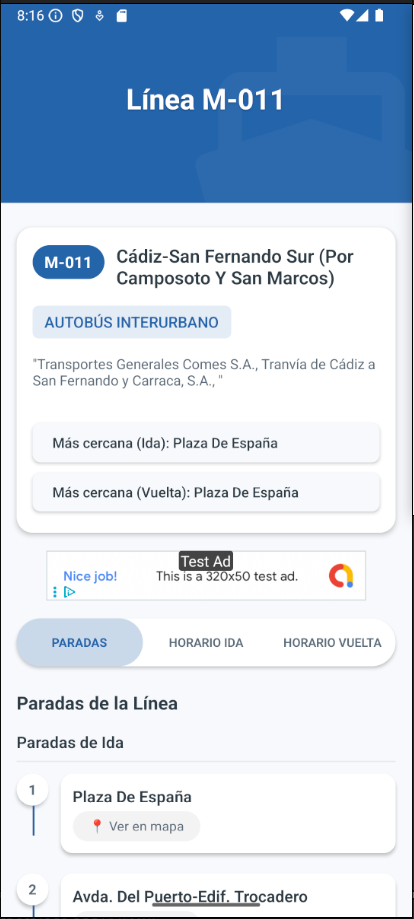This screenshot has width=414, height=919.
Task: Select the Plaza De España stop card title
Action: click(x=132, y=797)
